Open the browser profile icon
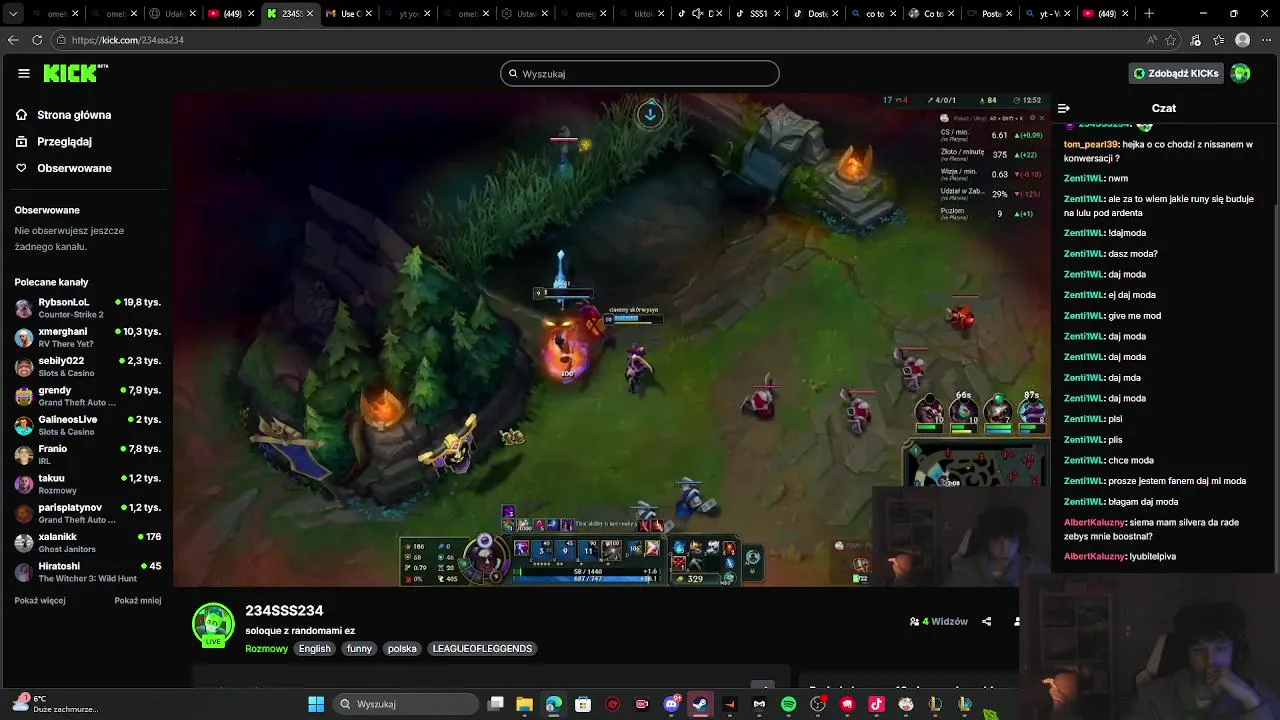Screen dimensions: 1280x720 tap(1242, 40)
